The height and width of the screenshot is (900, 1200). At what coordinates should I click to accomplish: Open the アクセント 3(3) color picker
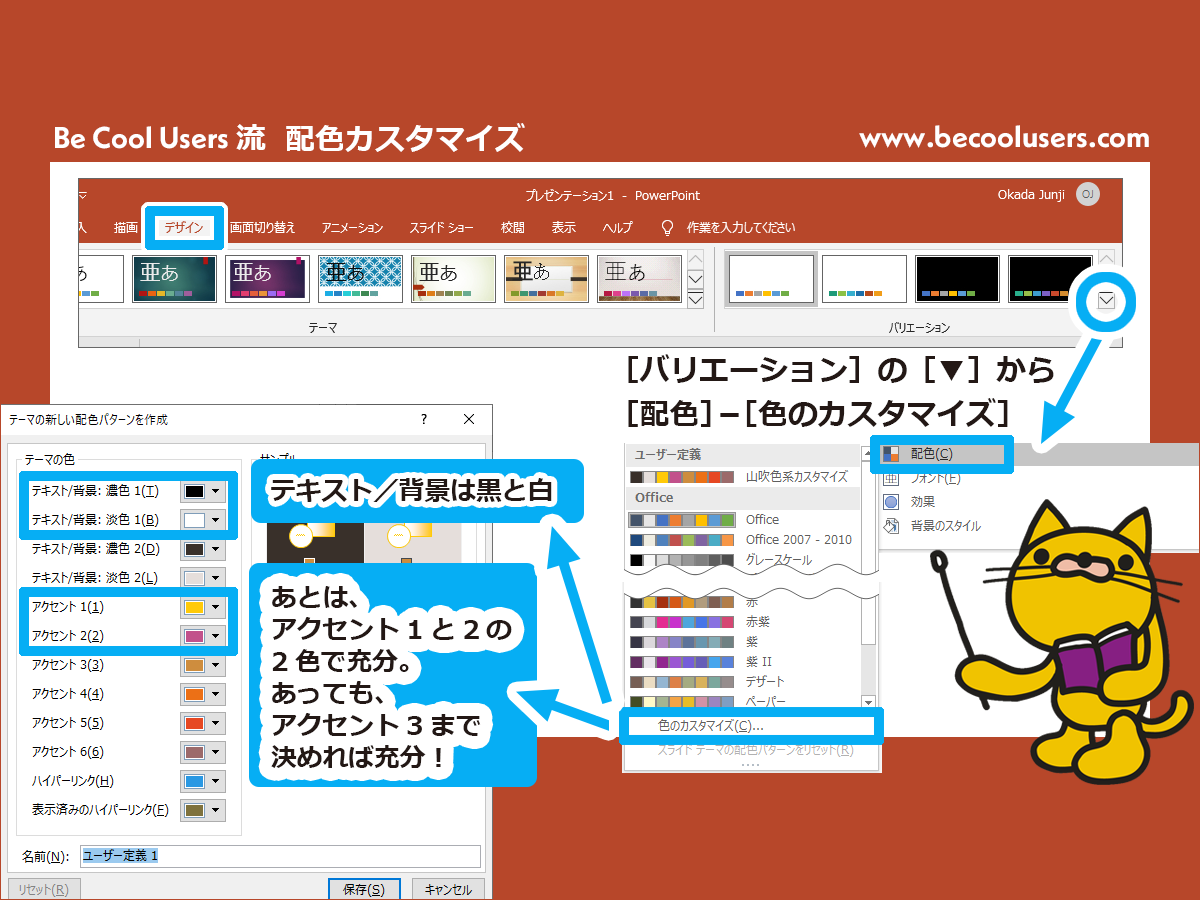click(204, 665)
